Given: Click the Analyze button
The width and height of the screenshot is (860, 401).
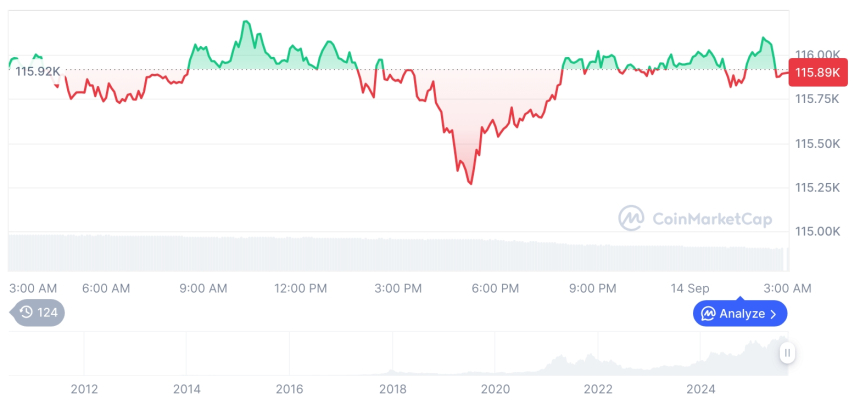Looking at the screenshot, I should click(x=741, y=313).
